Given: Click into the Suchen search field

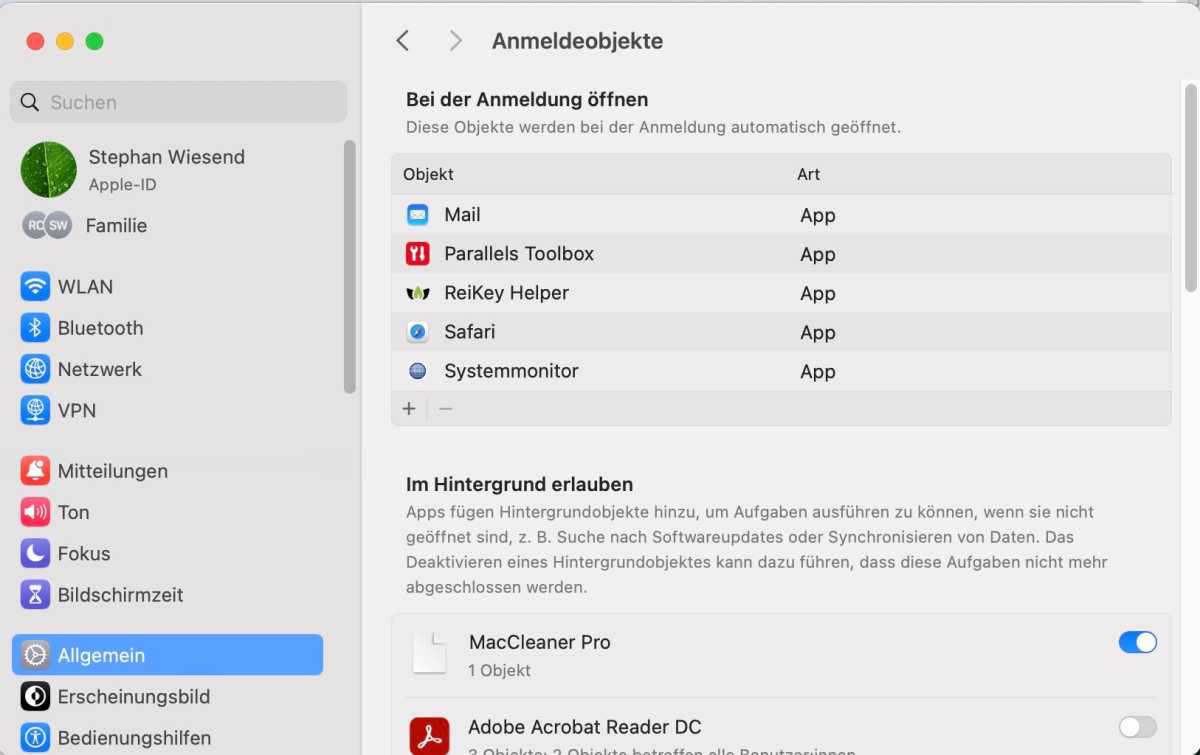Looking at the screenshot, I should click(x=178, y=102).
